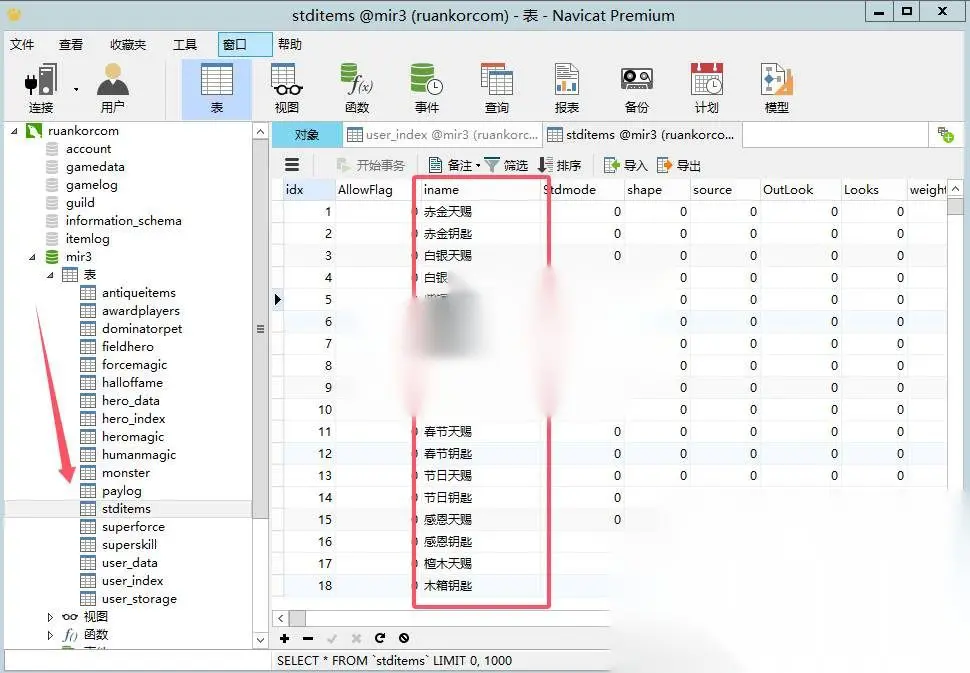Refresh the table with the reload icon
This screenshot has height=673, width=970.
click(x=380, y=638)
